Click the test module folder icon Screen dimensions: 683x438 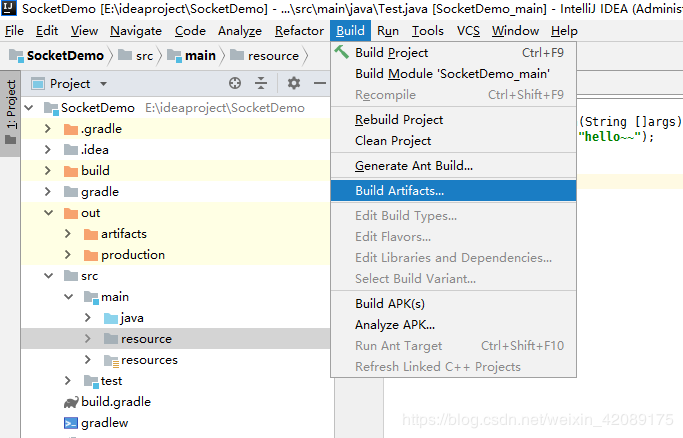click(91, 381)
